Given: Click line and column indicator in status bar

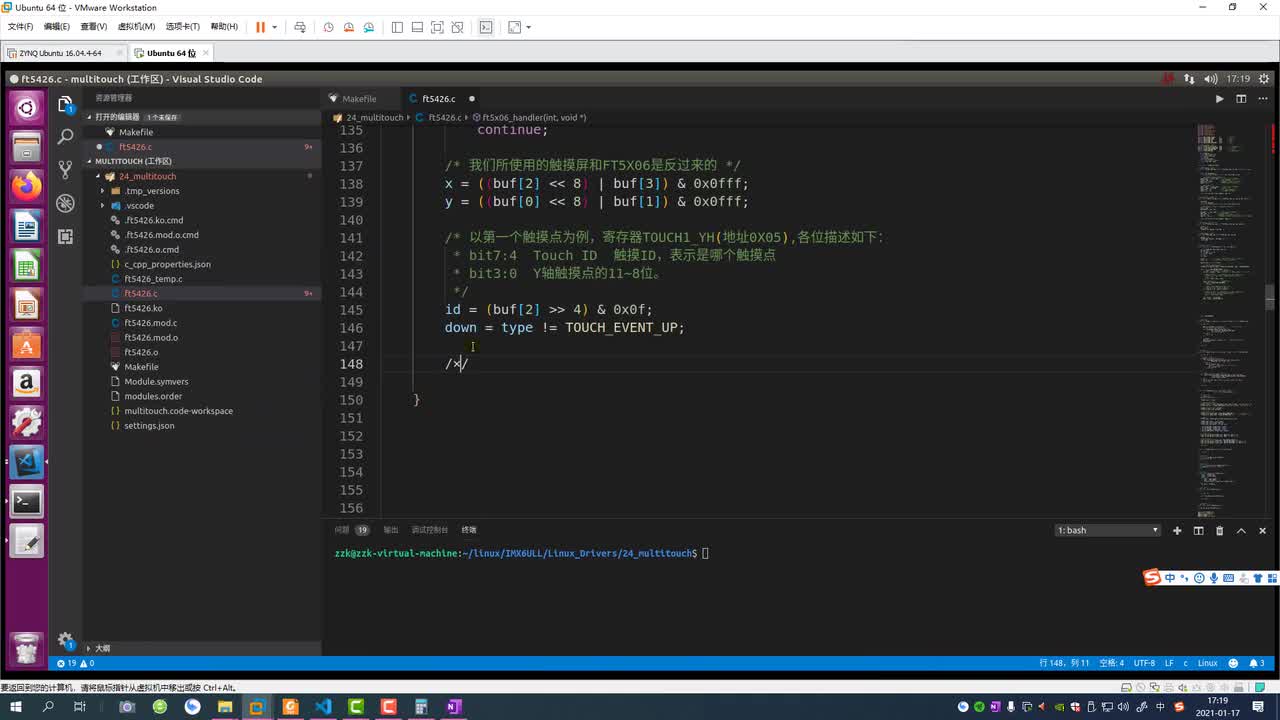Looking at the screenshot, I should [x=1064, y=663].
